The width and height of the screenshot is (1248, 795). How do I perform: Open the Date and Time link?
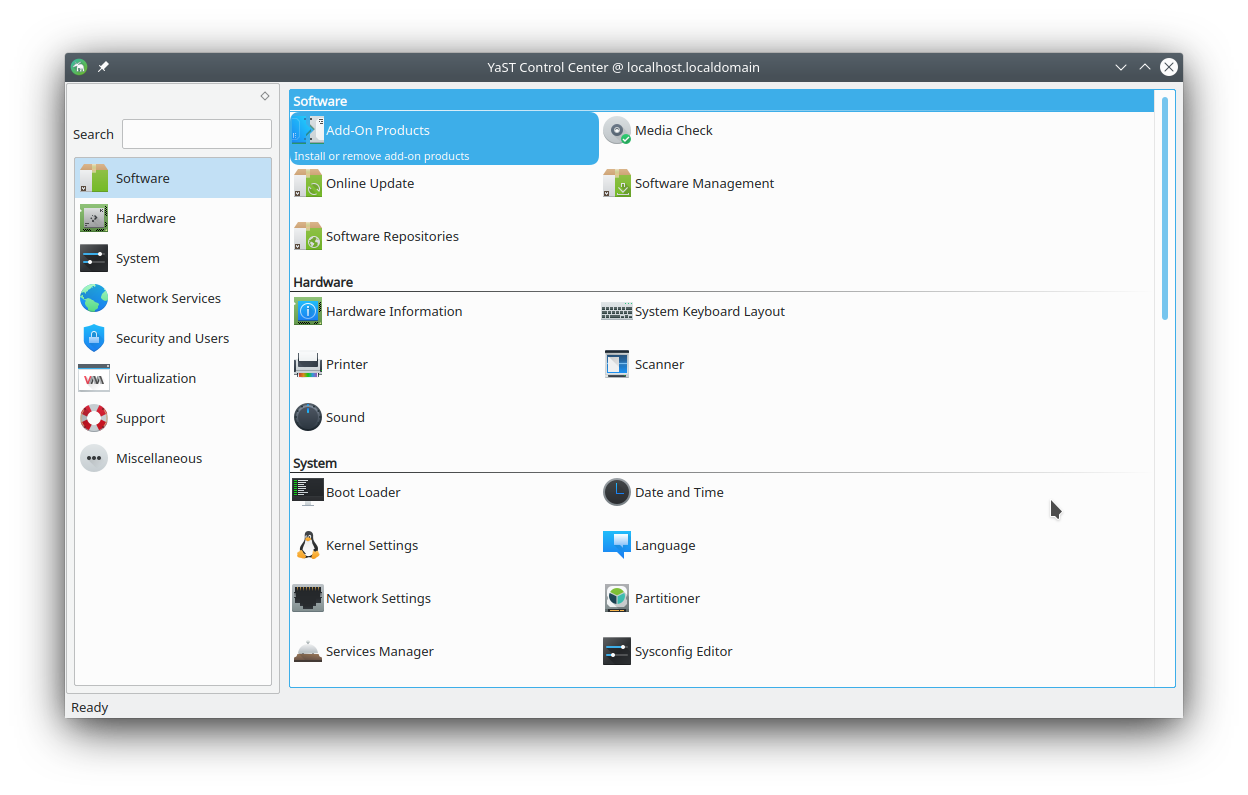pos(678,493)
